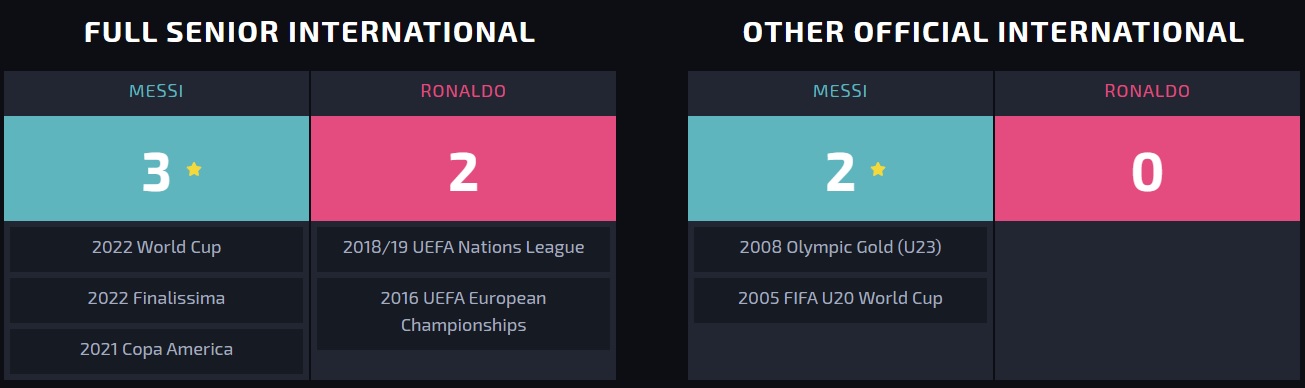Image resolution: width=1305 pixels, height=388 pixels.
Task: Select the 2021 Copa America entry
Action: [x=156, y=351]
